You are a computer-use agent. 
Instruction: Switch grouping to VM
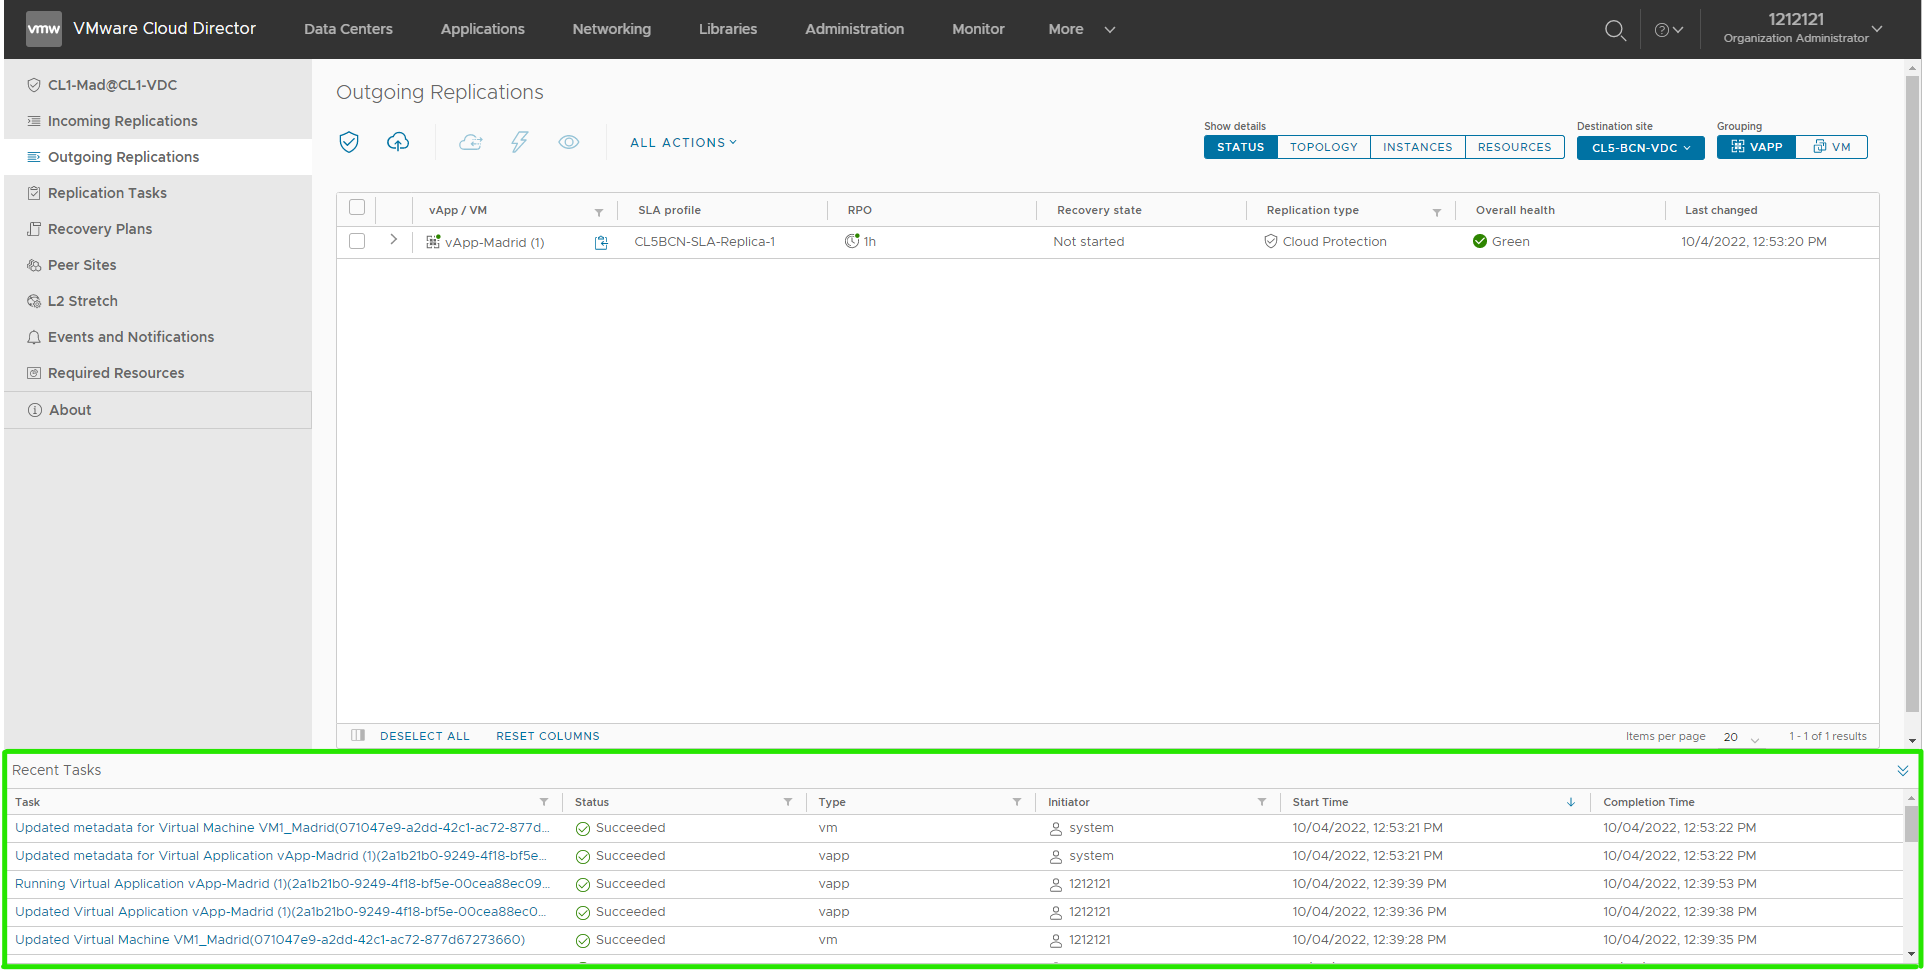click(x=1832, y=147)
